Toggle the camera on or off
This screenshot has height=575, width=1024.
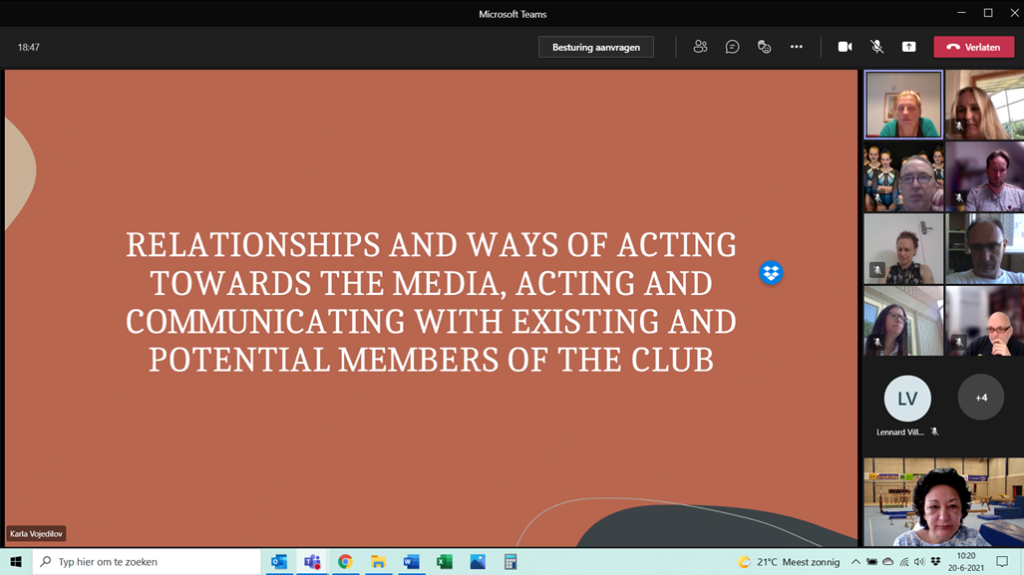coord(844,47)
